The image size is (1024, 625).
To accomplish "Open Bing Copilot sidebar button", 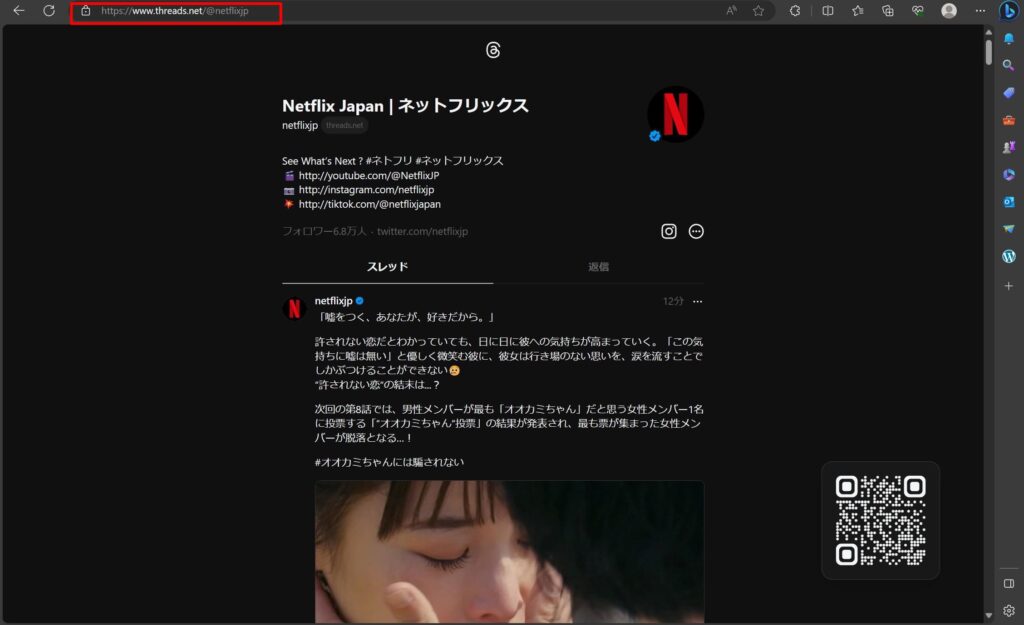I will click(x=1009, y=11).
